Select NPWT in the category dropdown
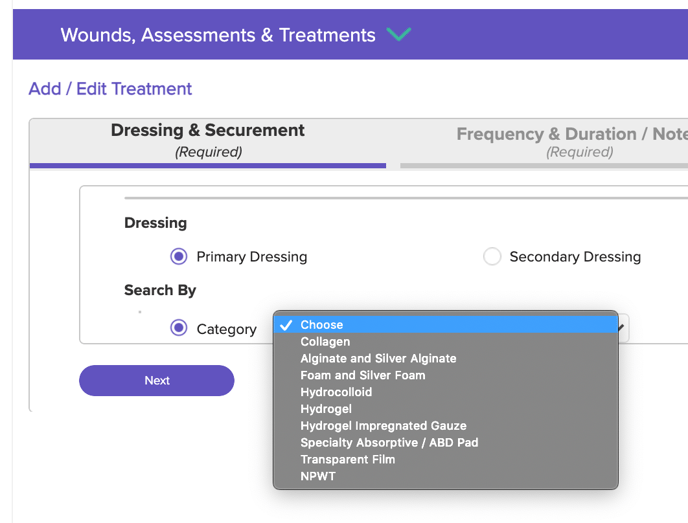Viewport: 688px width, 523px height. [x=318, y=477]
